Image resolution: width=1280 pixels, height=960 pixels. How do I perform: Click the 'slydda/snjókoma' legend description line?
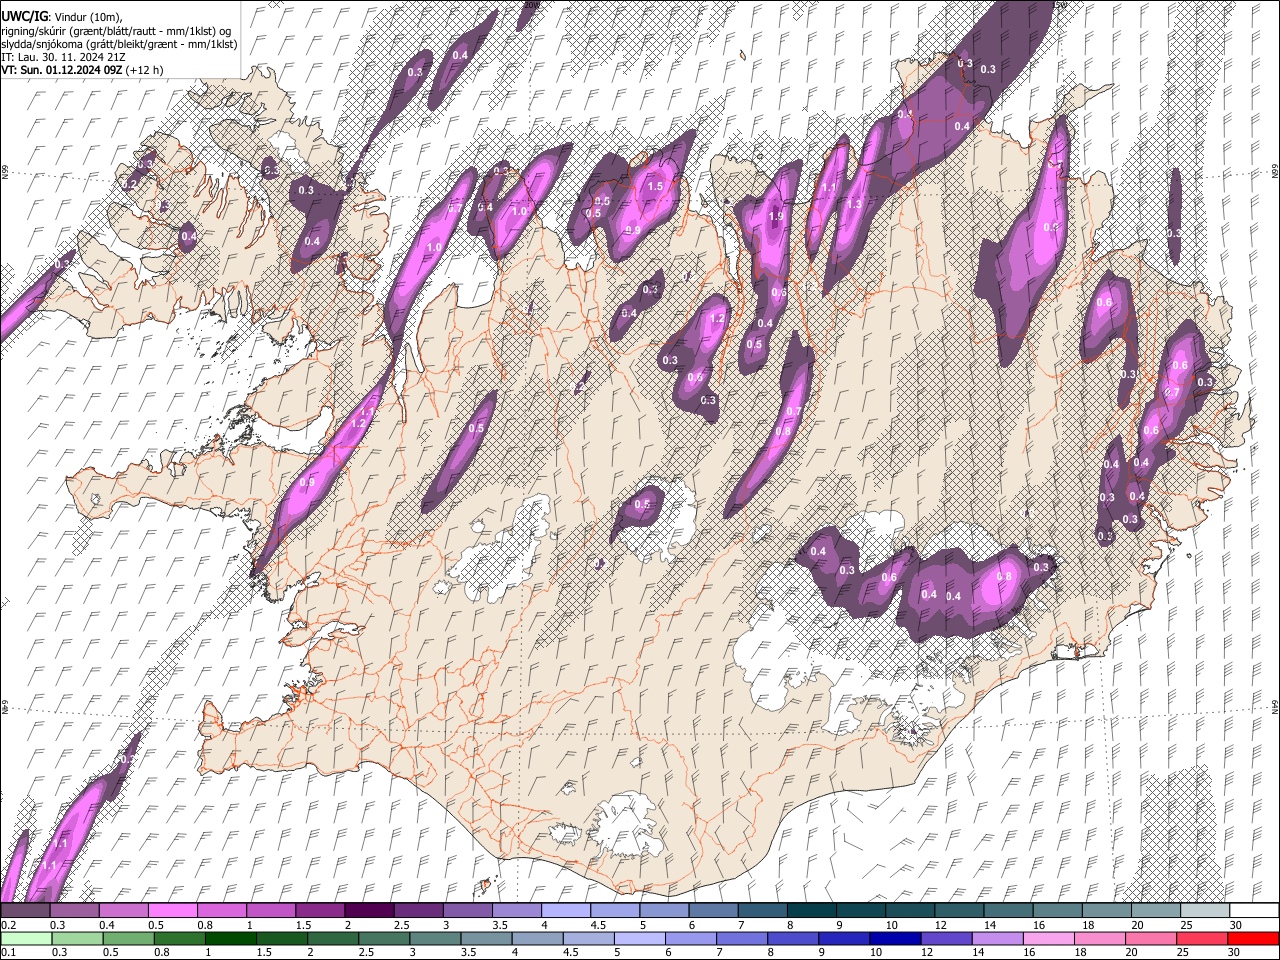tap(119, 44)
